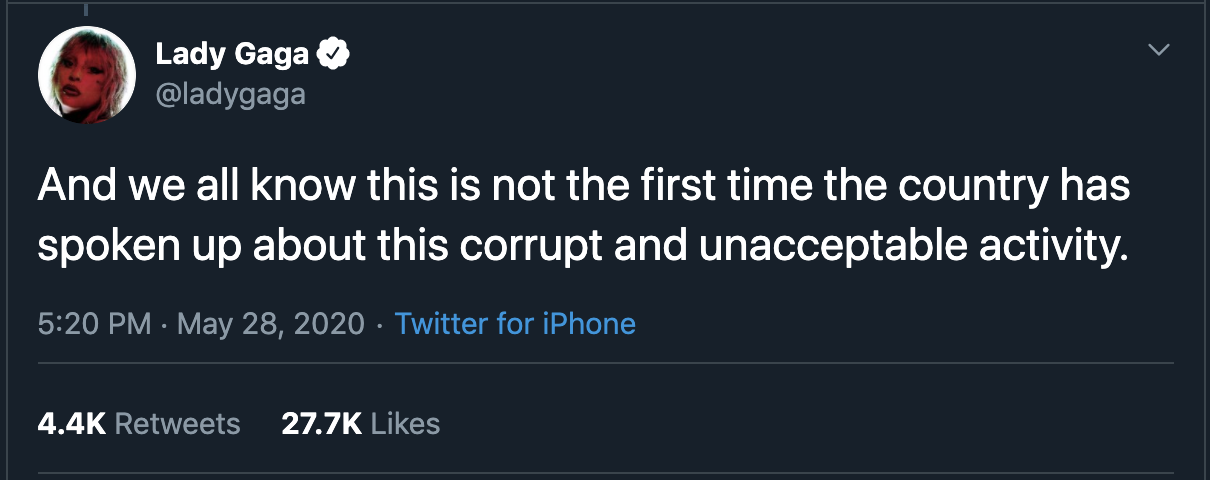1210x480 pixels.
Task: Click the gray "Retweets" label
Action: [x=178, y=423]
